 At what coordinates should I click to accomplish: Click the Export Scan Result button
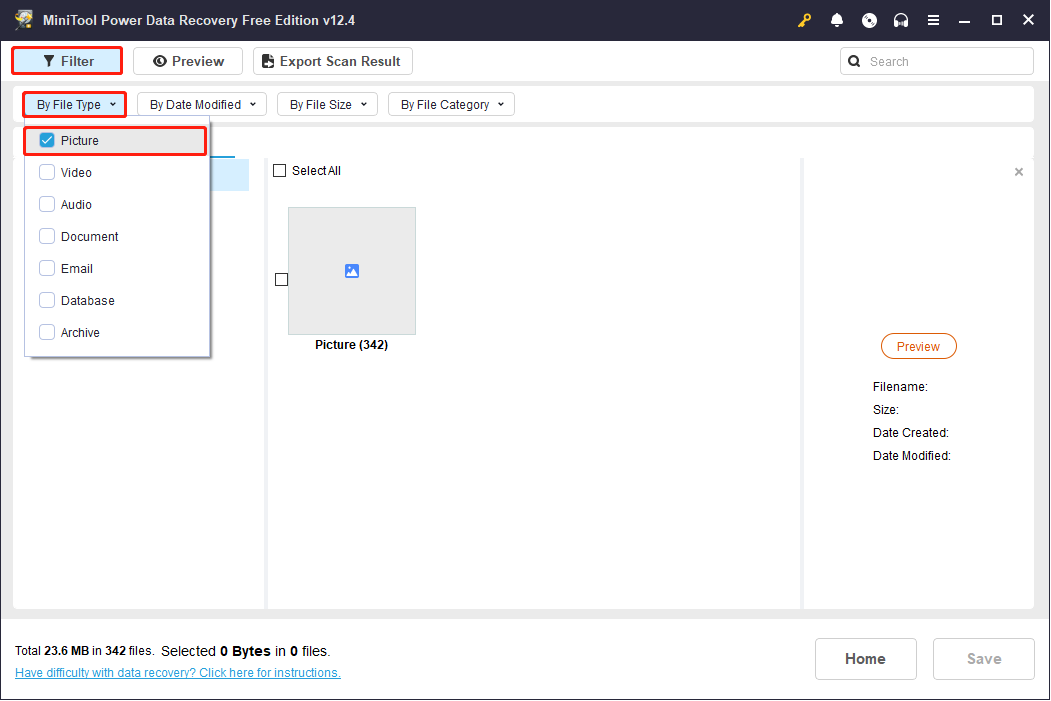coord(332,61)
